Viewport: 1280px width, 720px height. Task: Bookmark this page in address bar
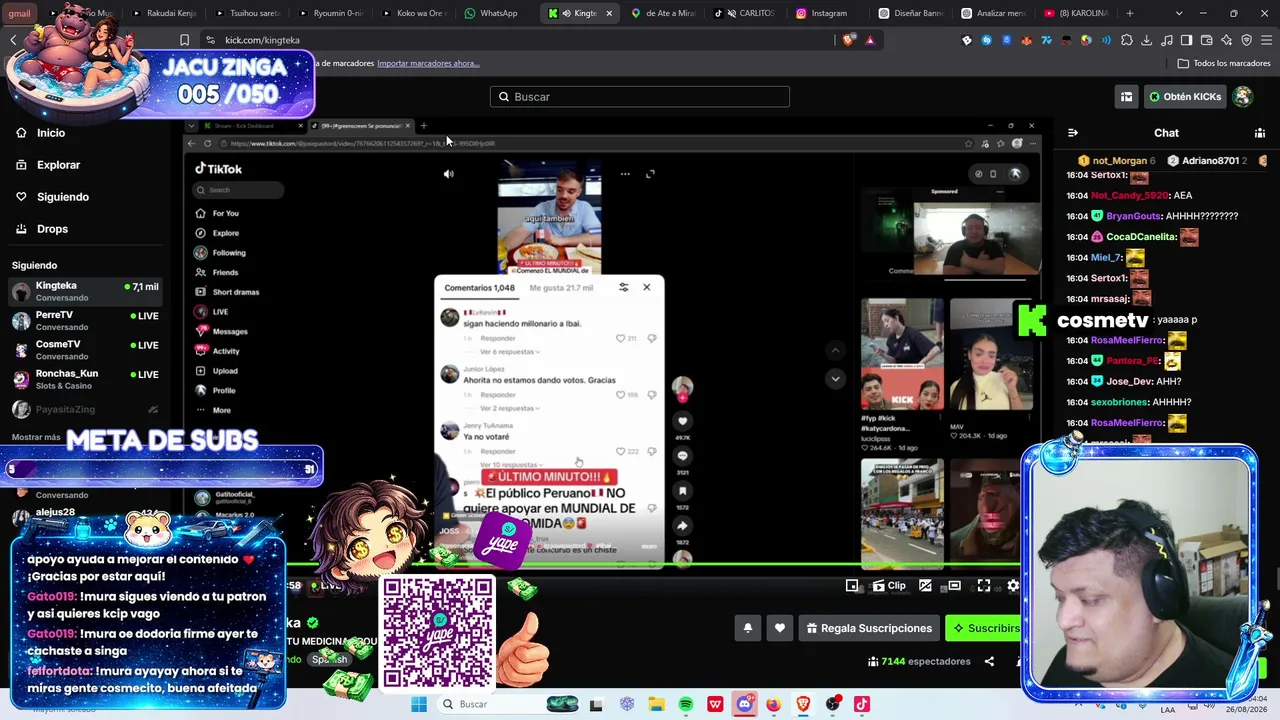click(184, 40)
